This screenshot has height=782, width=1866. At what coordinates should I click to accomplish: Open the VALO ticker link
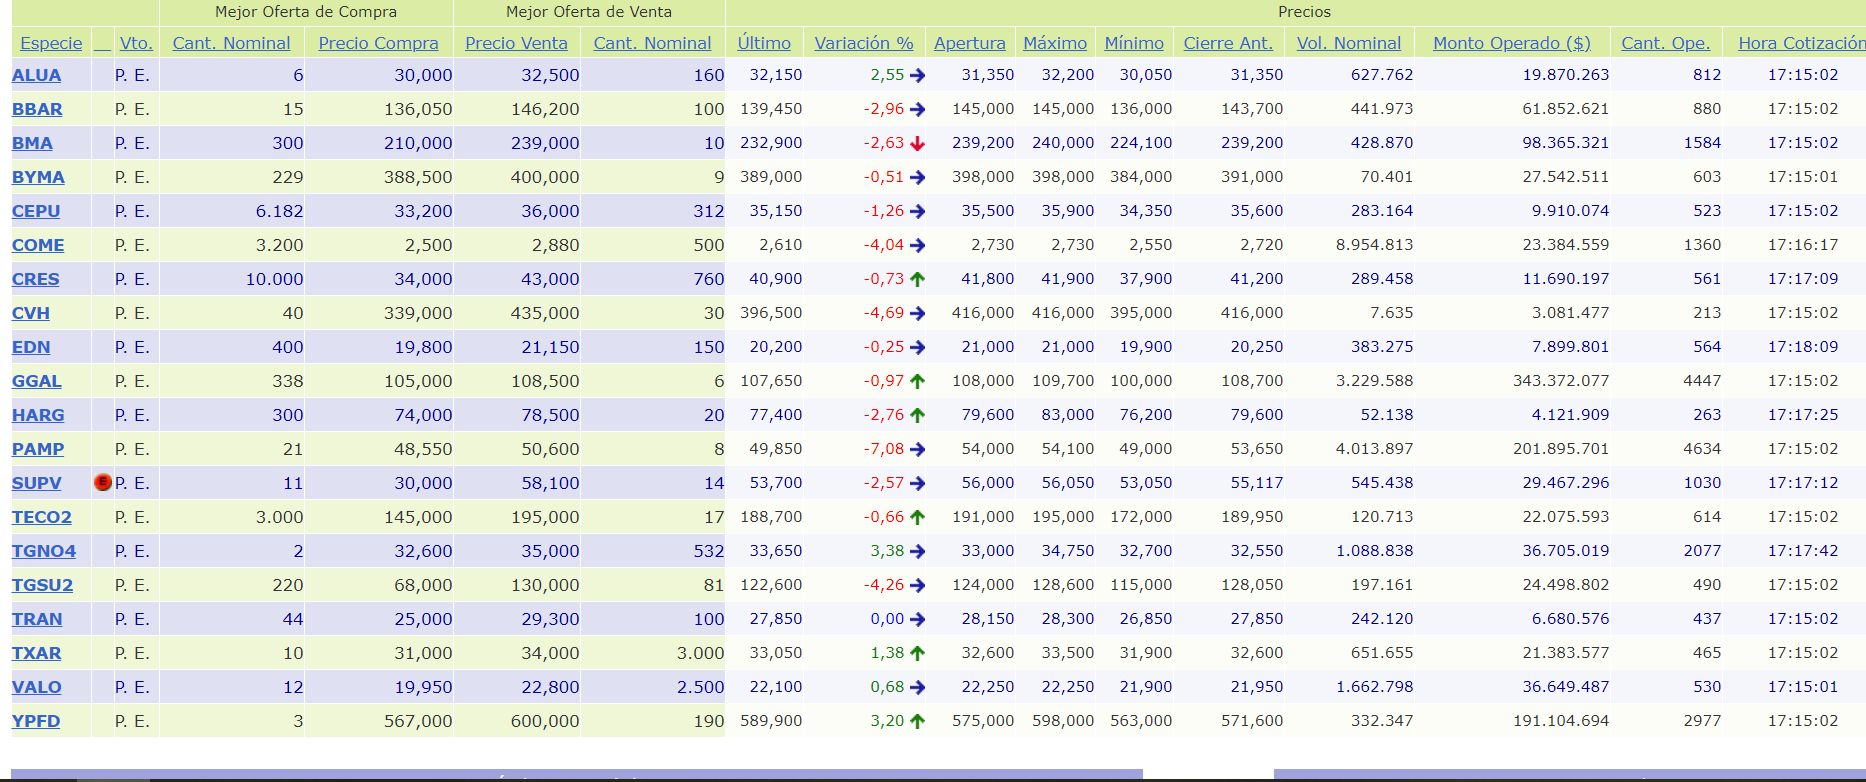coord(37,687)
